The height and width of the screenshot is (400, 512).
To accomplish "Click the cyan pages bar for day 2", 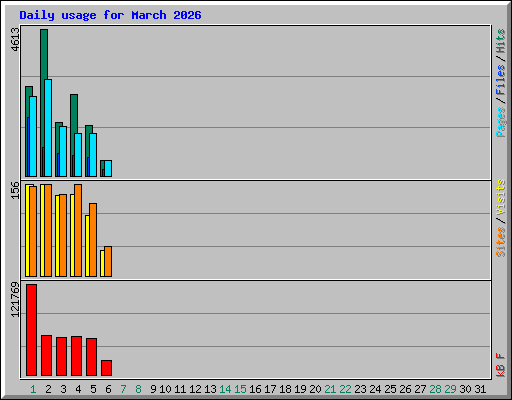I will (48, 128).
